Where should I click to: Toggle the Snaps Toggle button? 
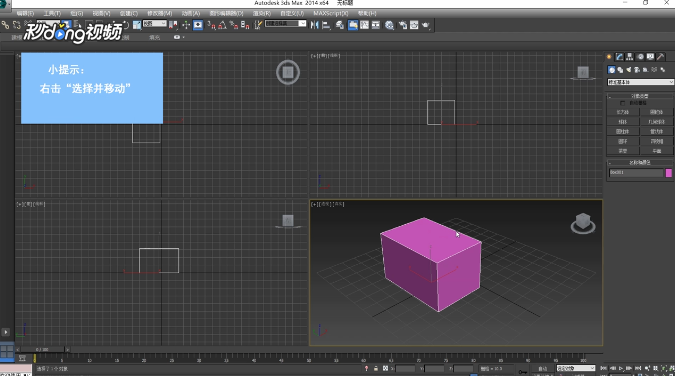[x=211, y=25]
